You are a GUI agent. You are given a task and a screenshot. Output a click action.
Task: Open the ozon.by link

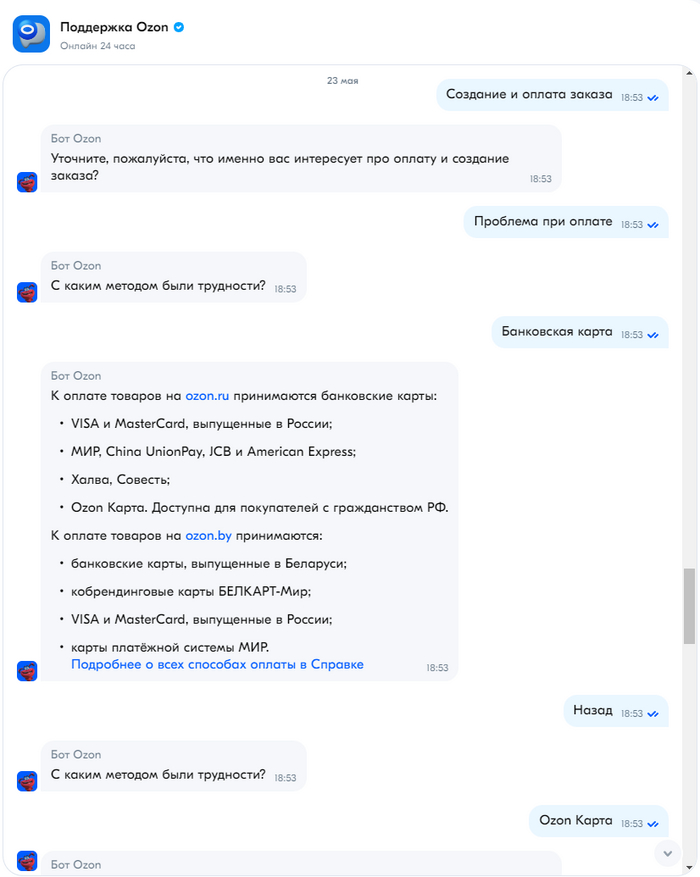208,536
